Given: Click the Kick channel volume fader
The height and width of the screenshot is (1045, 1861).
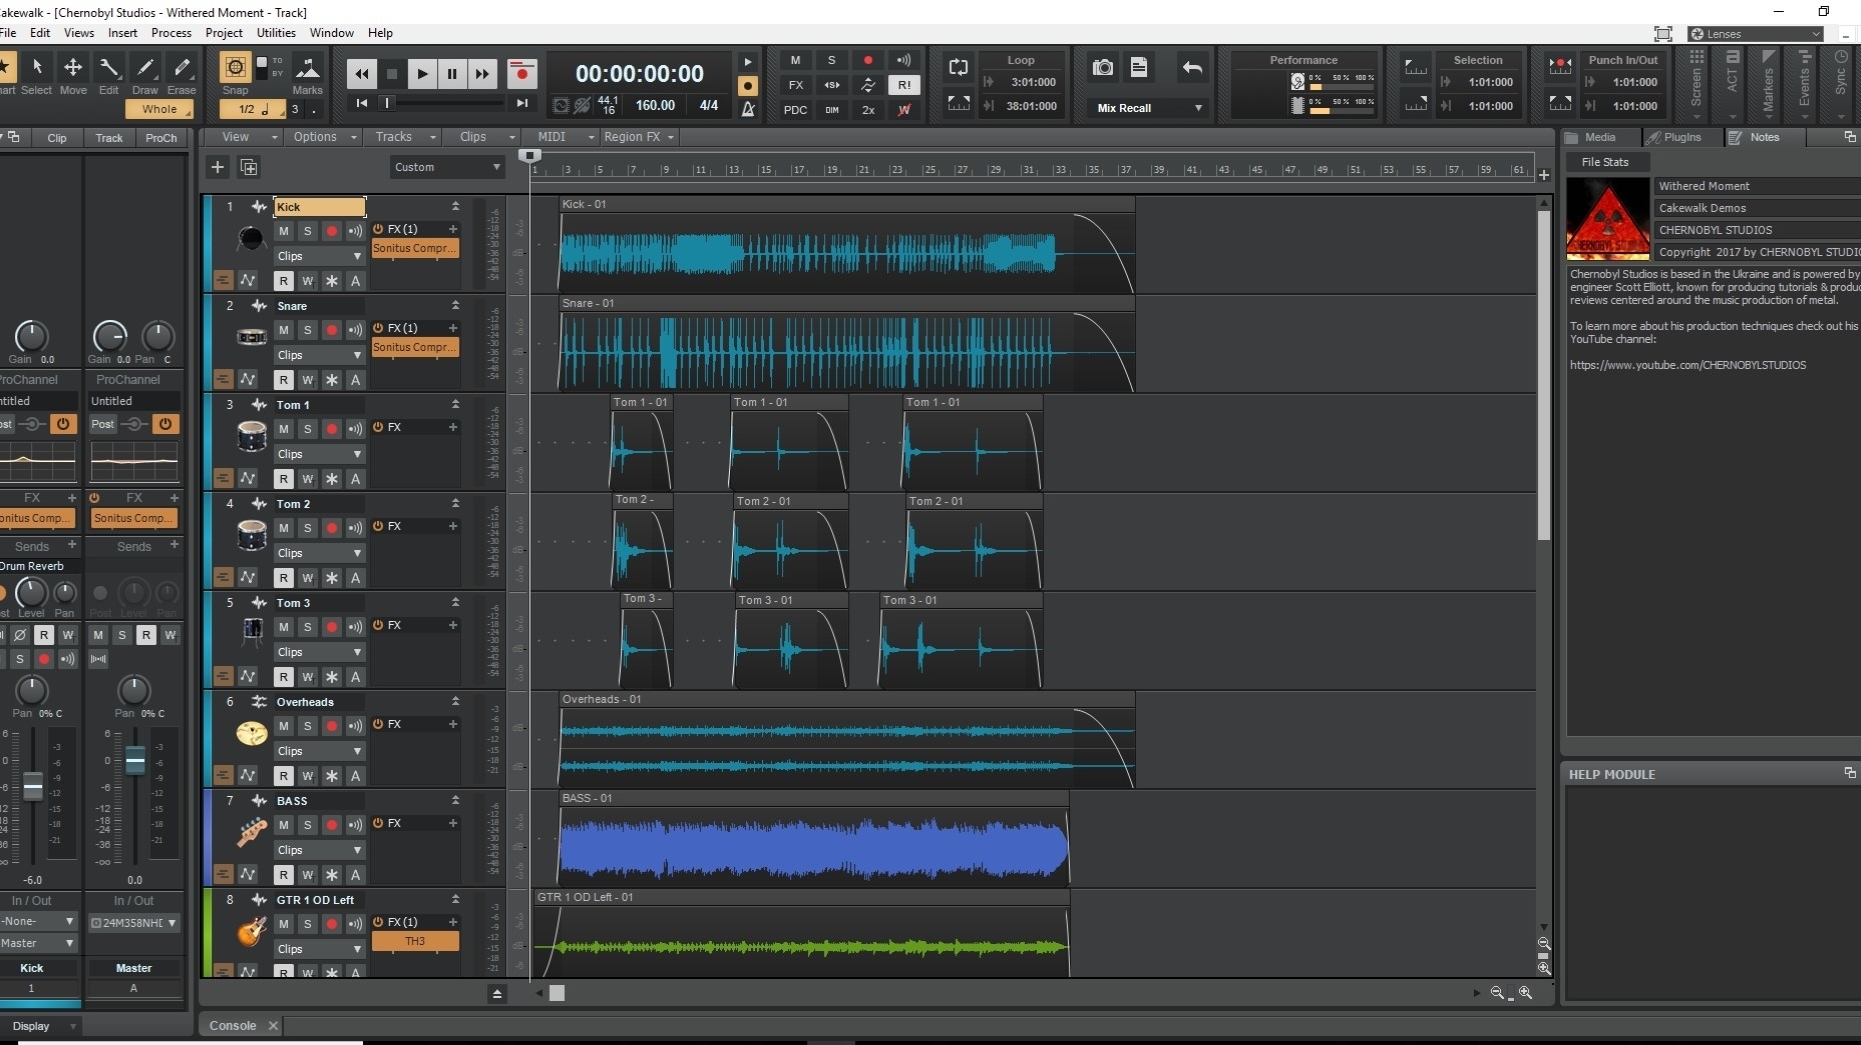Looking at the screenshot, I should click(x=33, y=787).
